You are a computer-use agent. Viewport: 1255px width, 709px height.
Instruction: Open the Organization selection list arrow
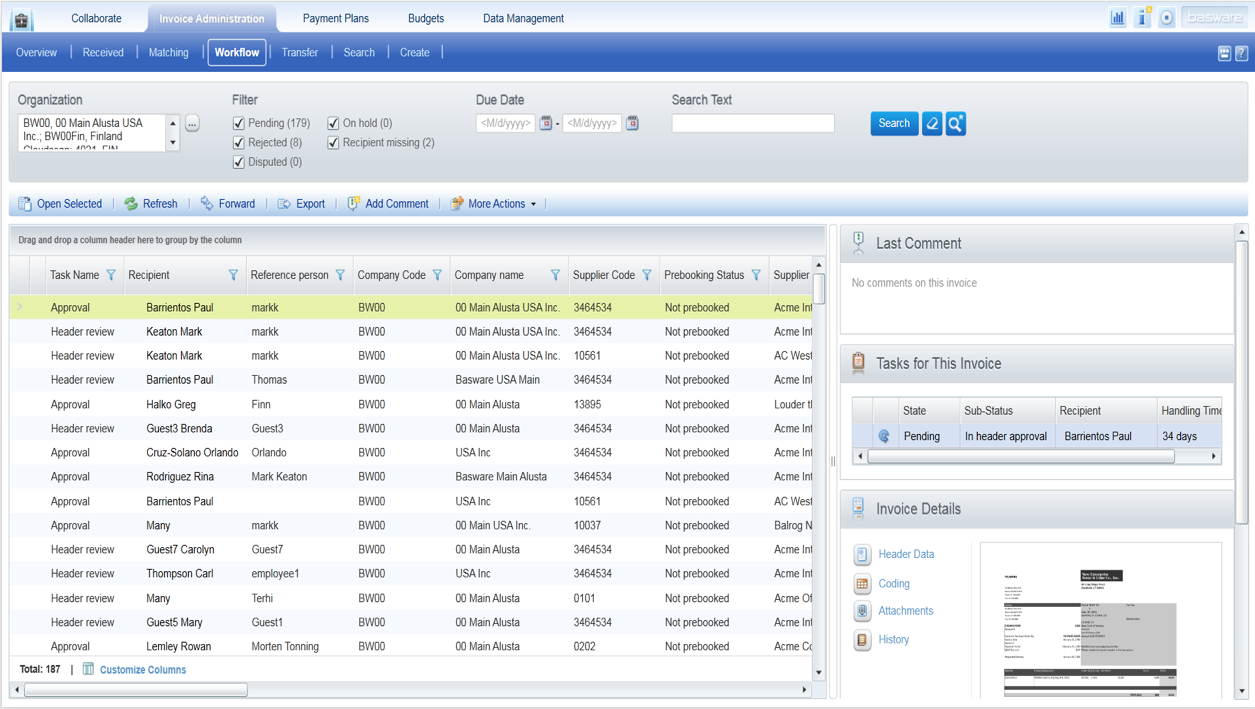pyautogui.click(x=173, y=143)
